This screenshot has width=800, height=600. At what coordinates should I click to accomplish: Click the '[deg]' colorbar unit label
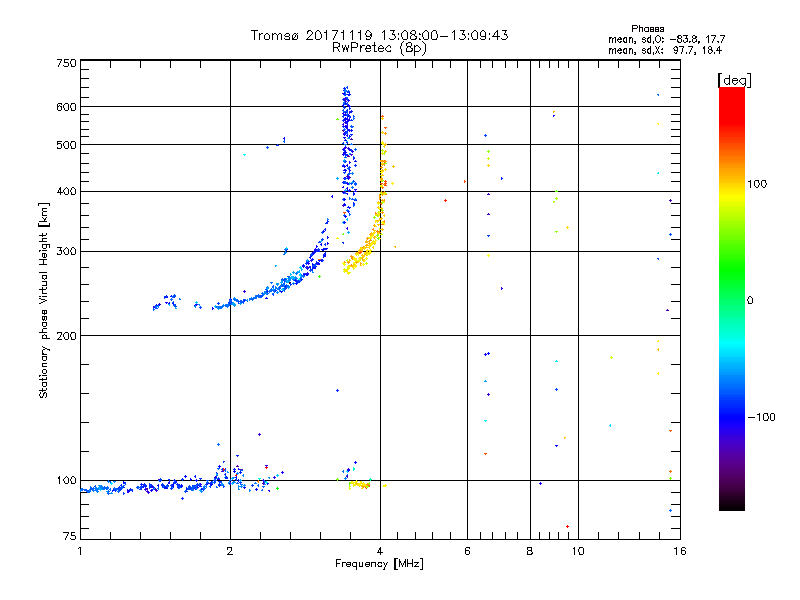(734, 80)
